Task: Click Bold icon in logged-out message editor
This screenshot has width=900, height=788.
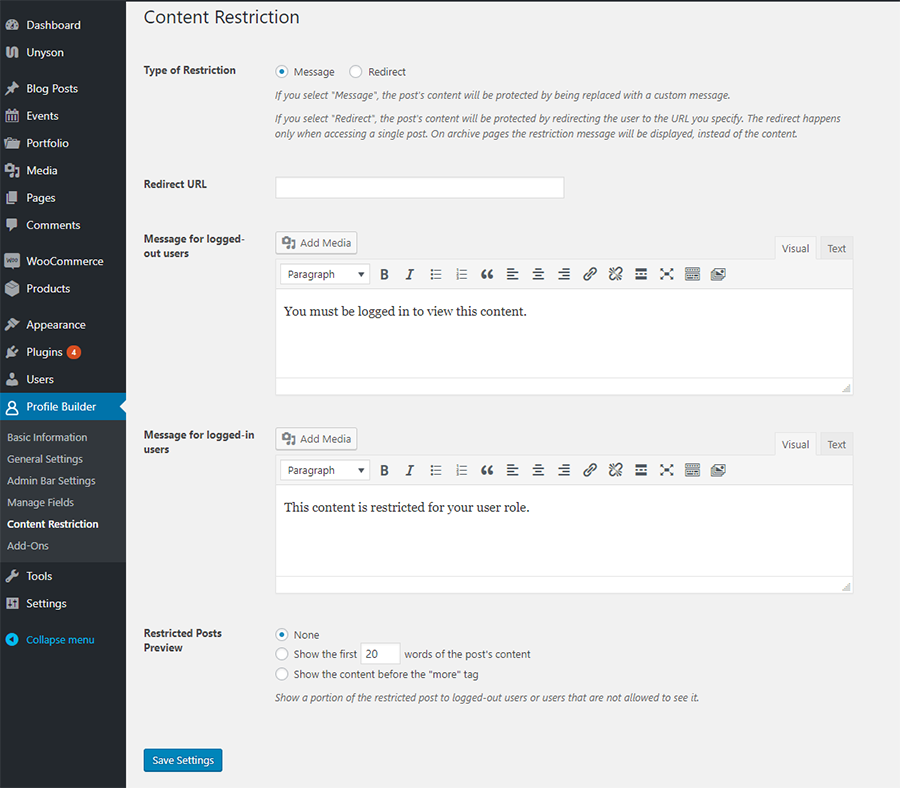Action: coord(384,274)
